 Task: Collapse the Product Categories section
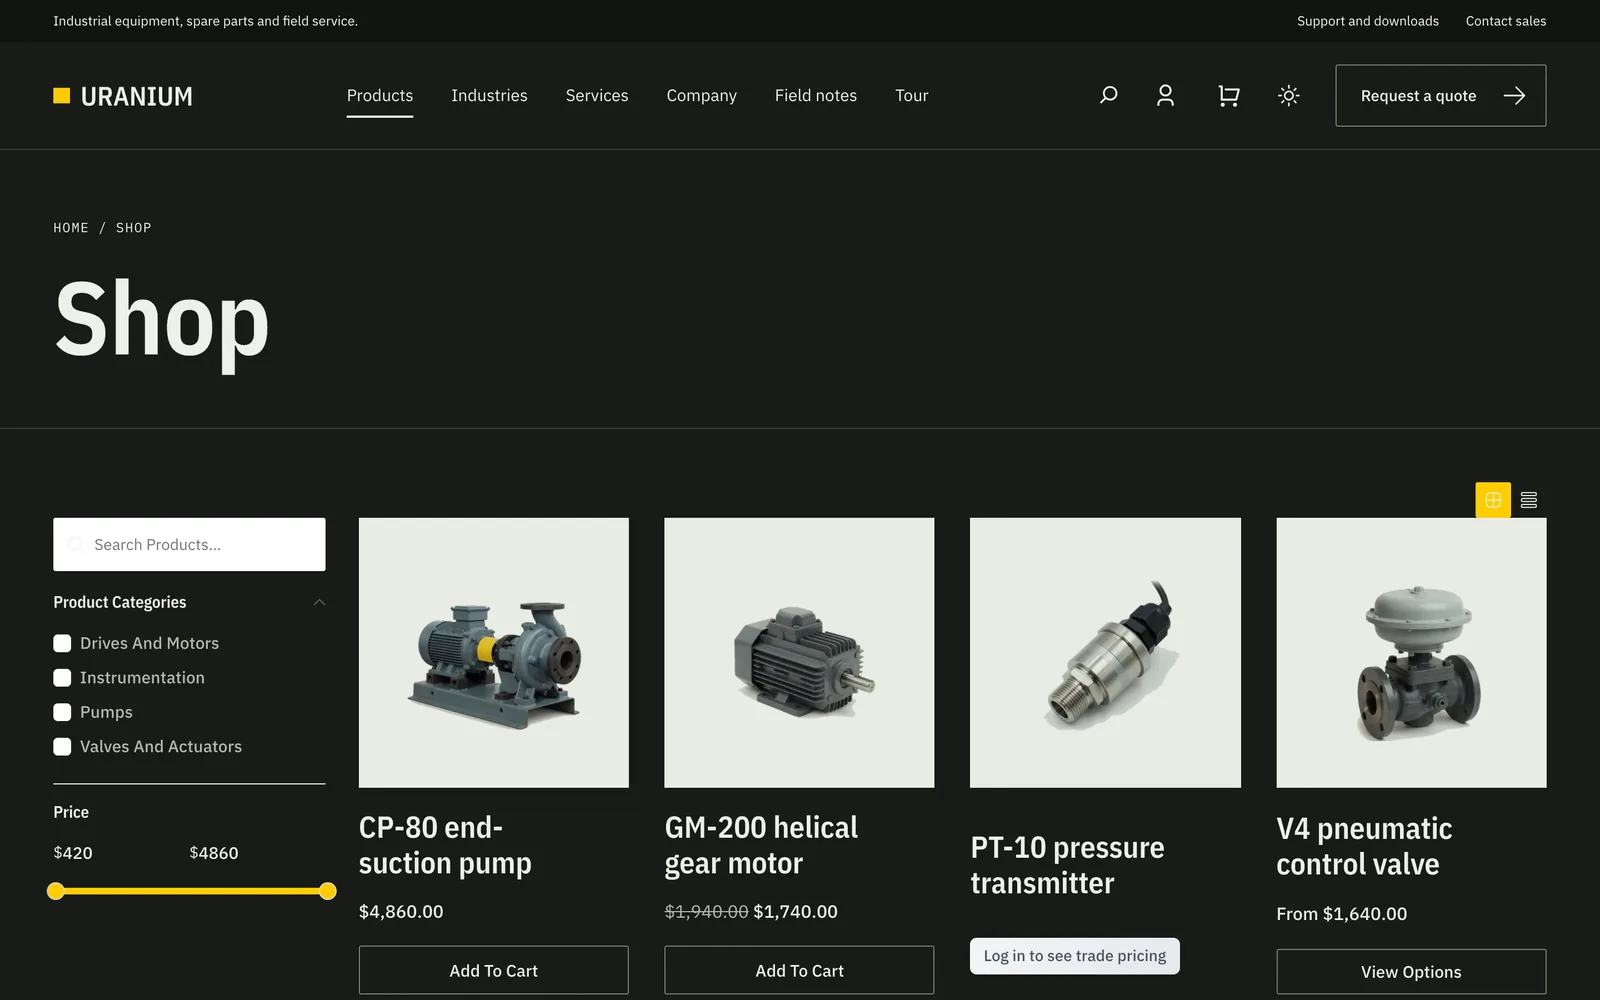coord(319,602)
